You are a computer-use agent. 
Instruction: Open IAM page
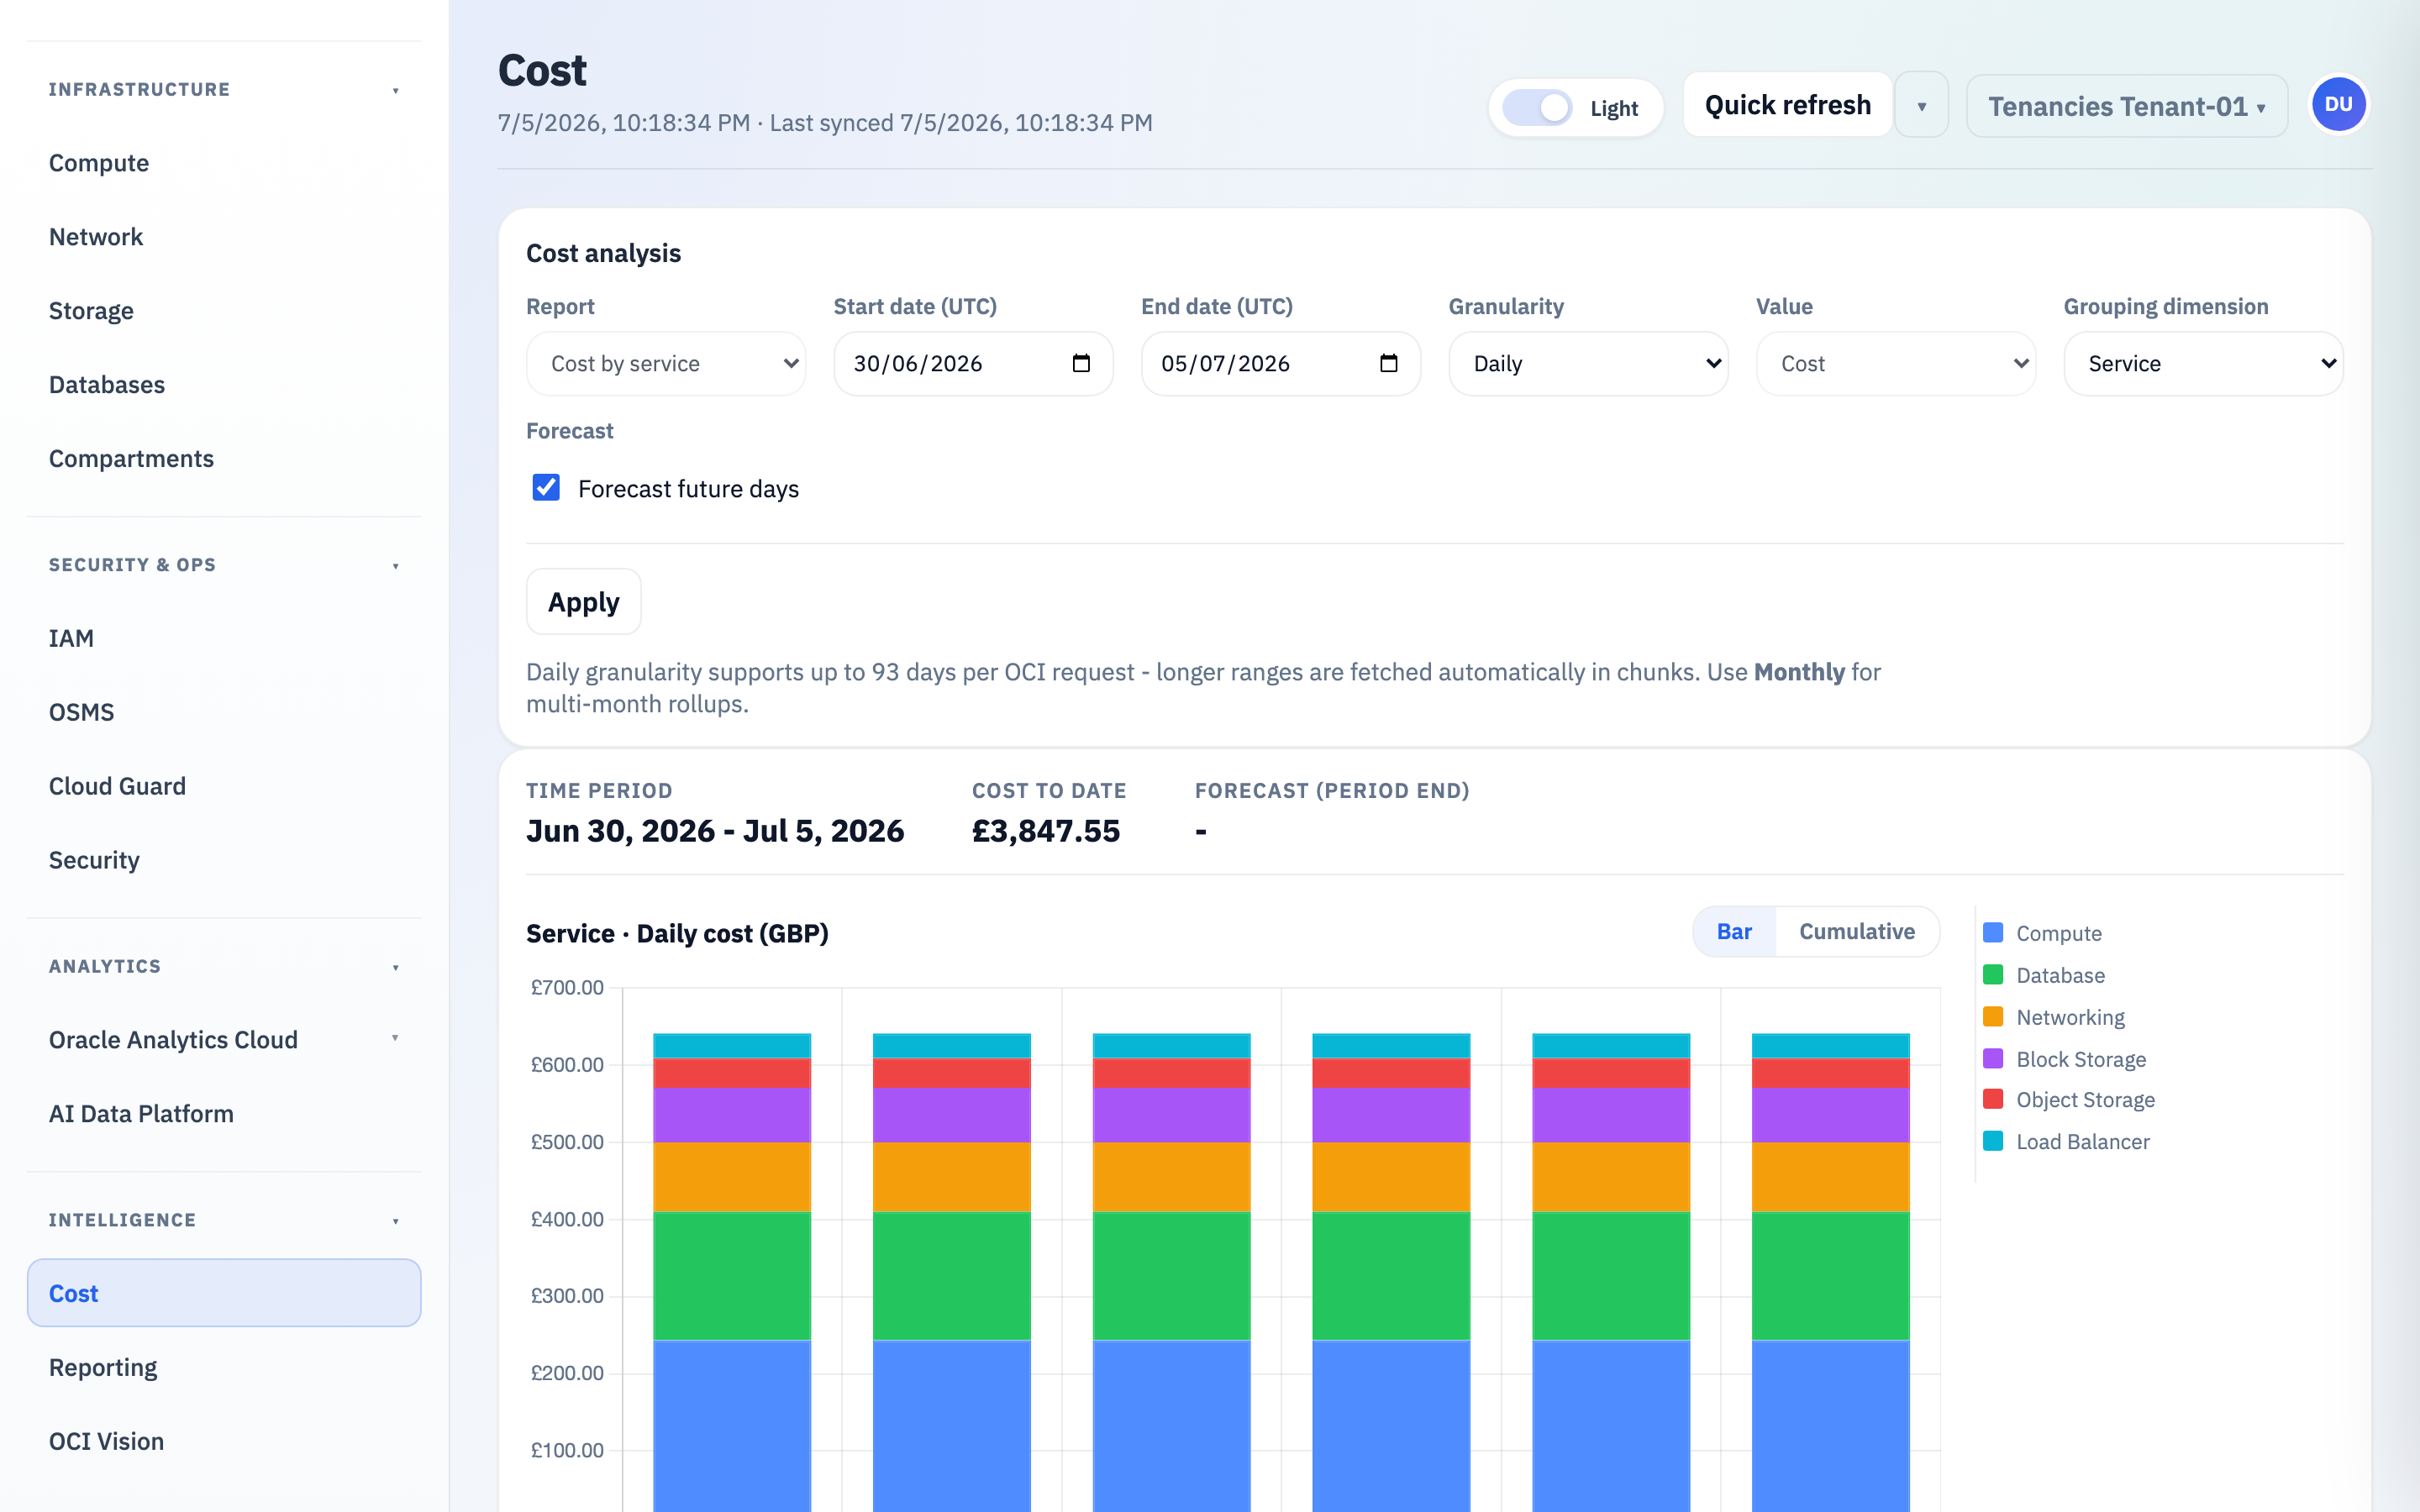pyautogui.click(x=224, y=639)
